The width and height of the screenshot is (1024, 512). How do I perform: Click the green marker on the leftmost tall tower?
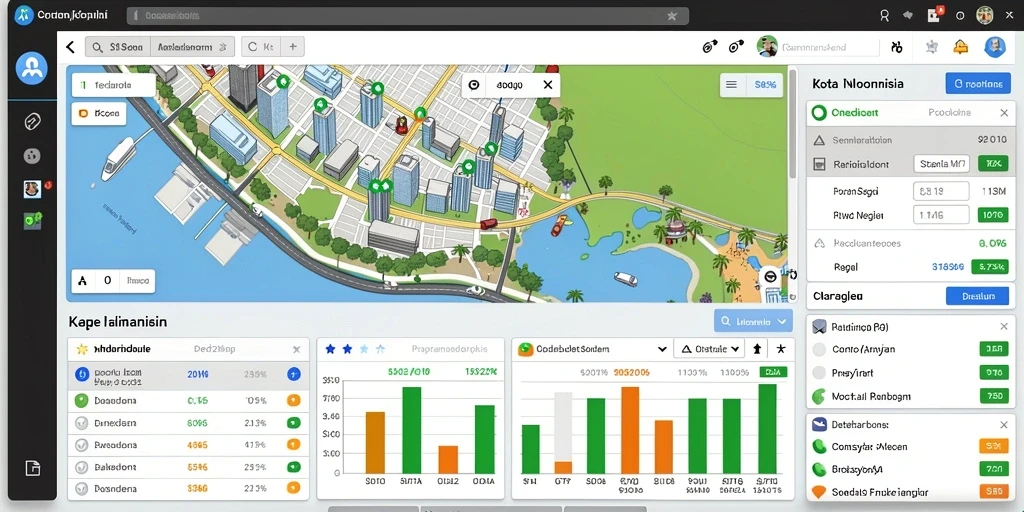pyautogui.click(x=283, y=81)
